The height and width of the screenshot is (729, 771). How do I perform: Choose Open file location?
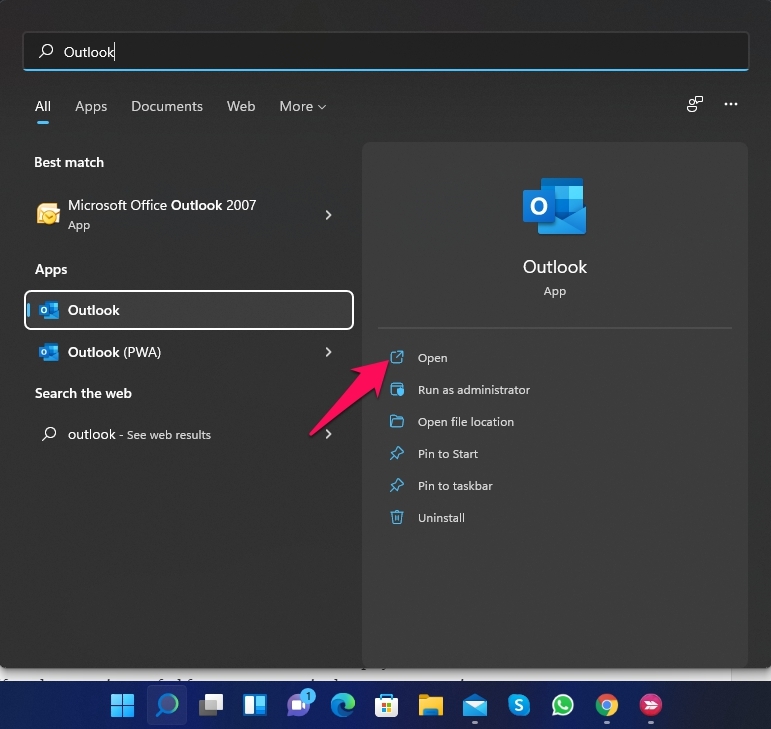(x=465, y=422)
